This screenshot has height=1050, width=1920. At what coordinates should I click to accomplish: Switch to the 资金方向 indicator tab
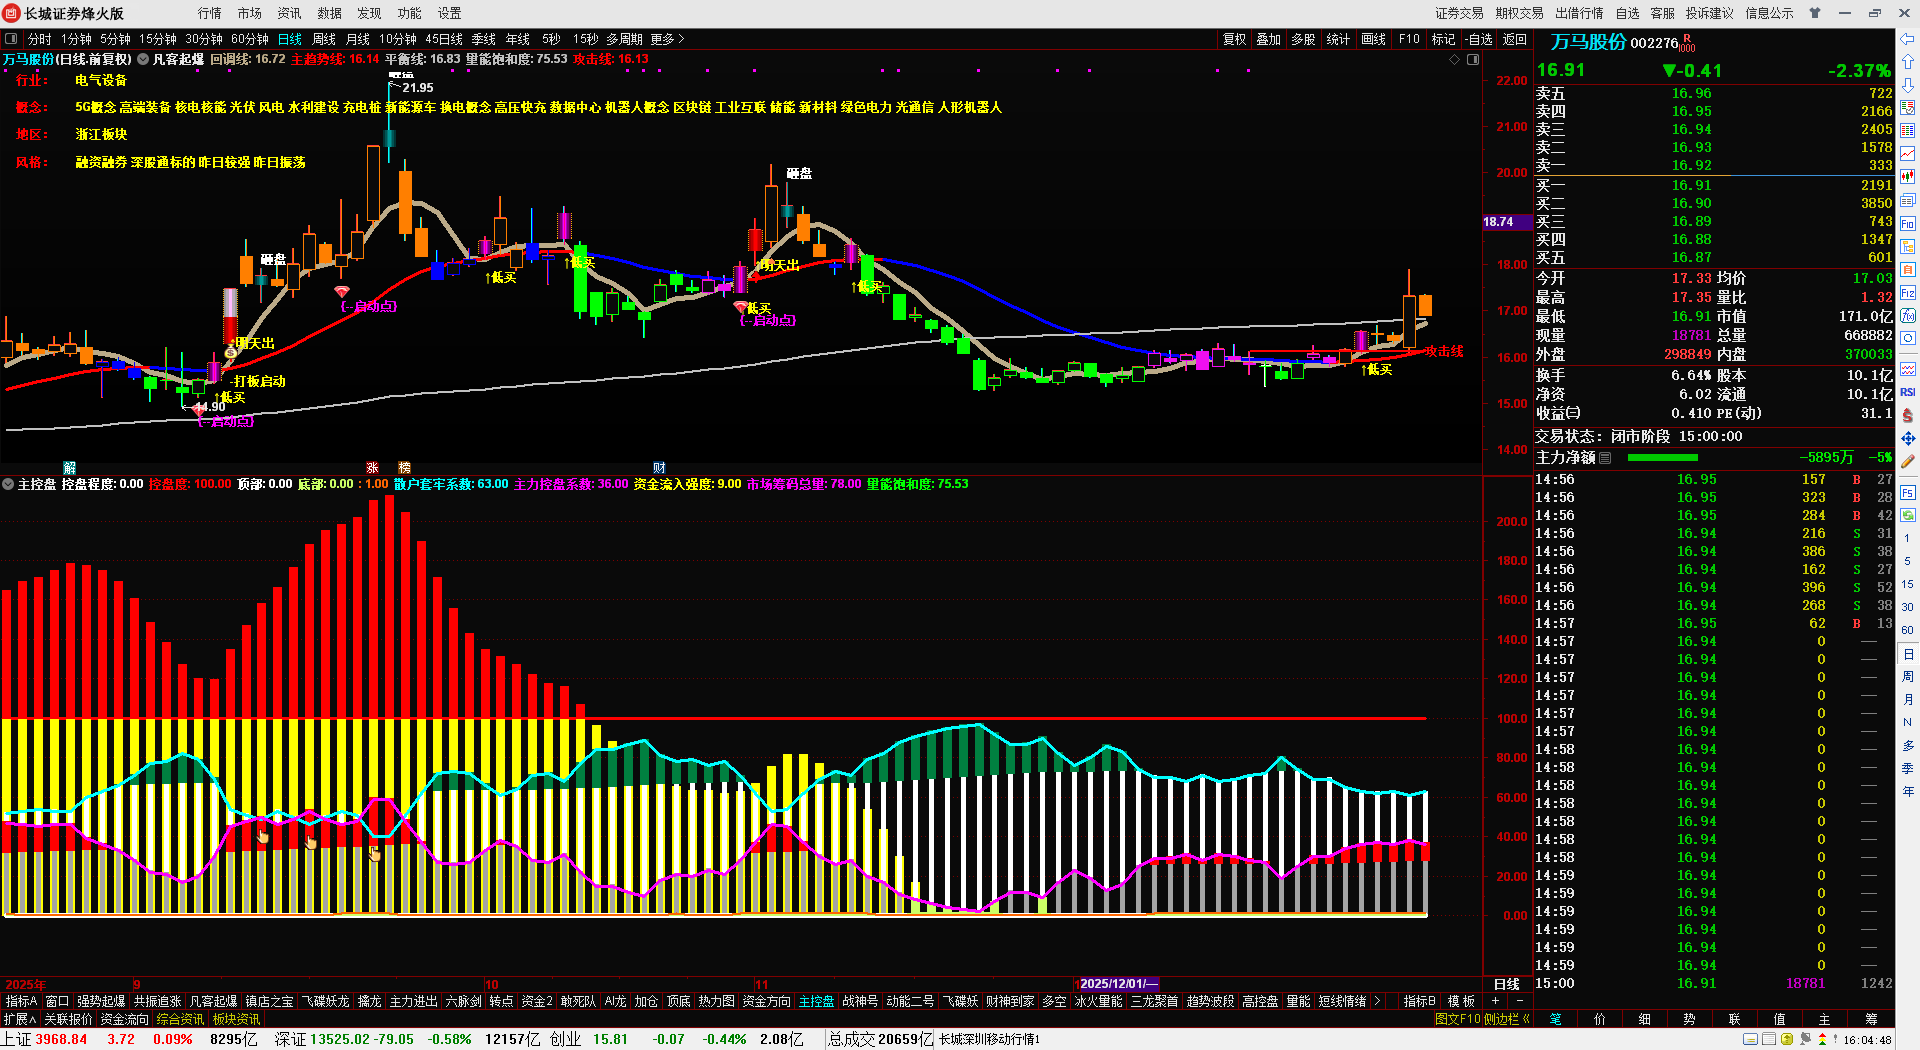(766, 1001)
